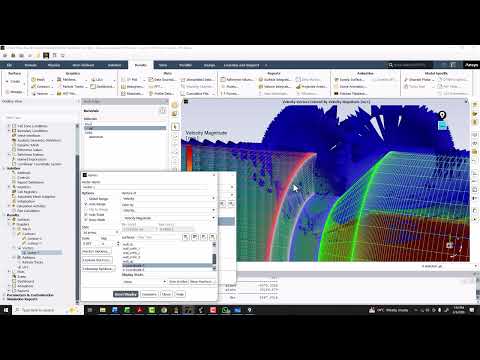Click the first surface list toggle icon

(x=186, y=237)
